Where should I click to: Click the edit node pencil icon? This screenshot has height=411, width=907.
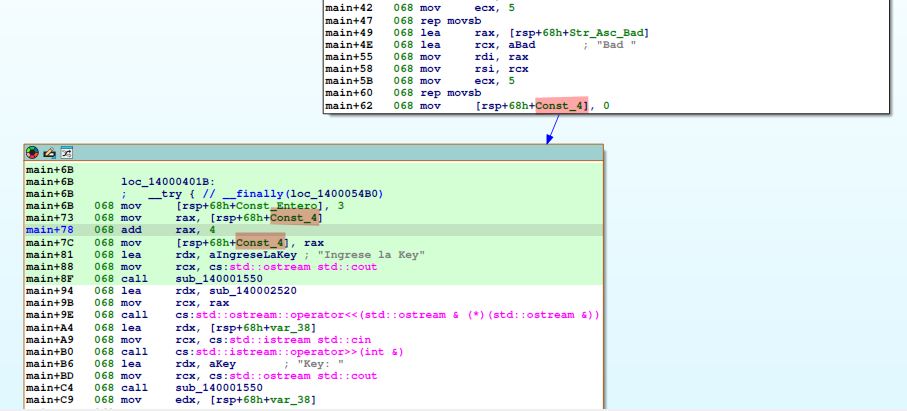[50, 153]
